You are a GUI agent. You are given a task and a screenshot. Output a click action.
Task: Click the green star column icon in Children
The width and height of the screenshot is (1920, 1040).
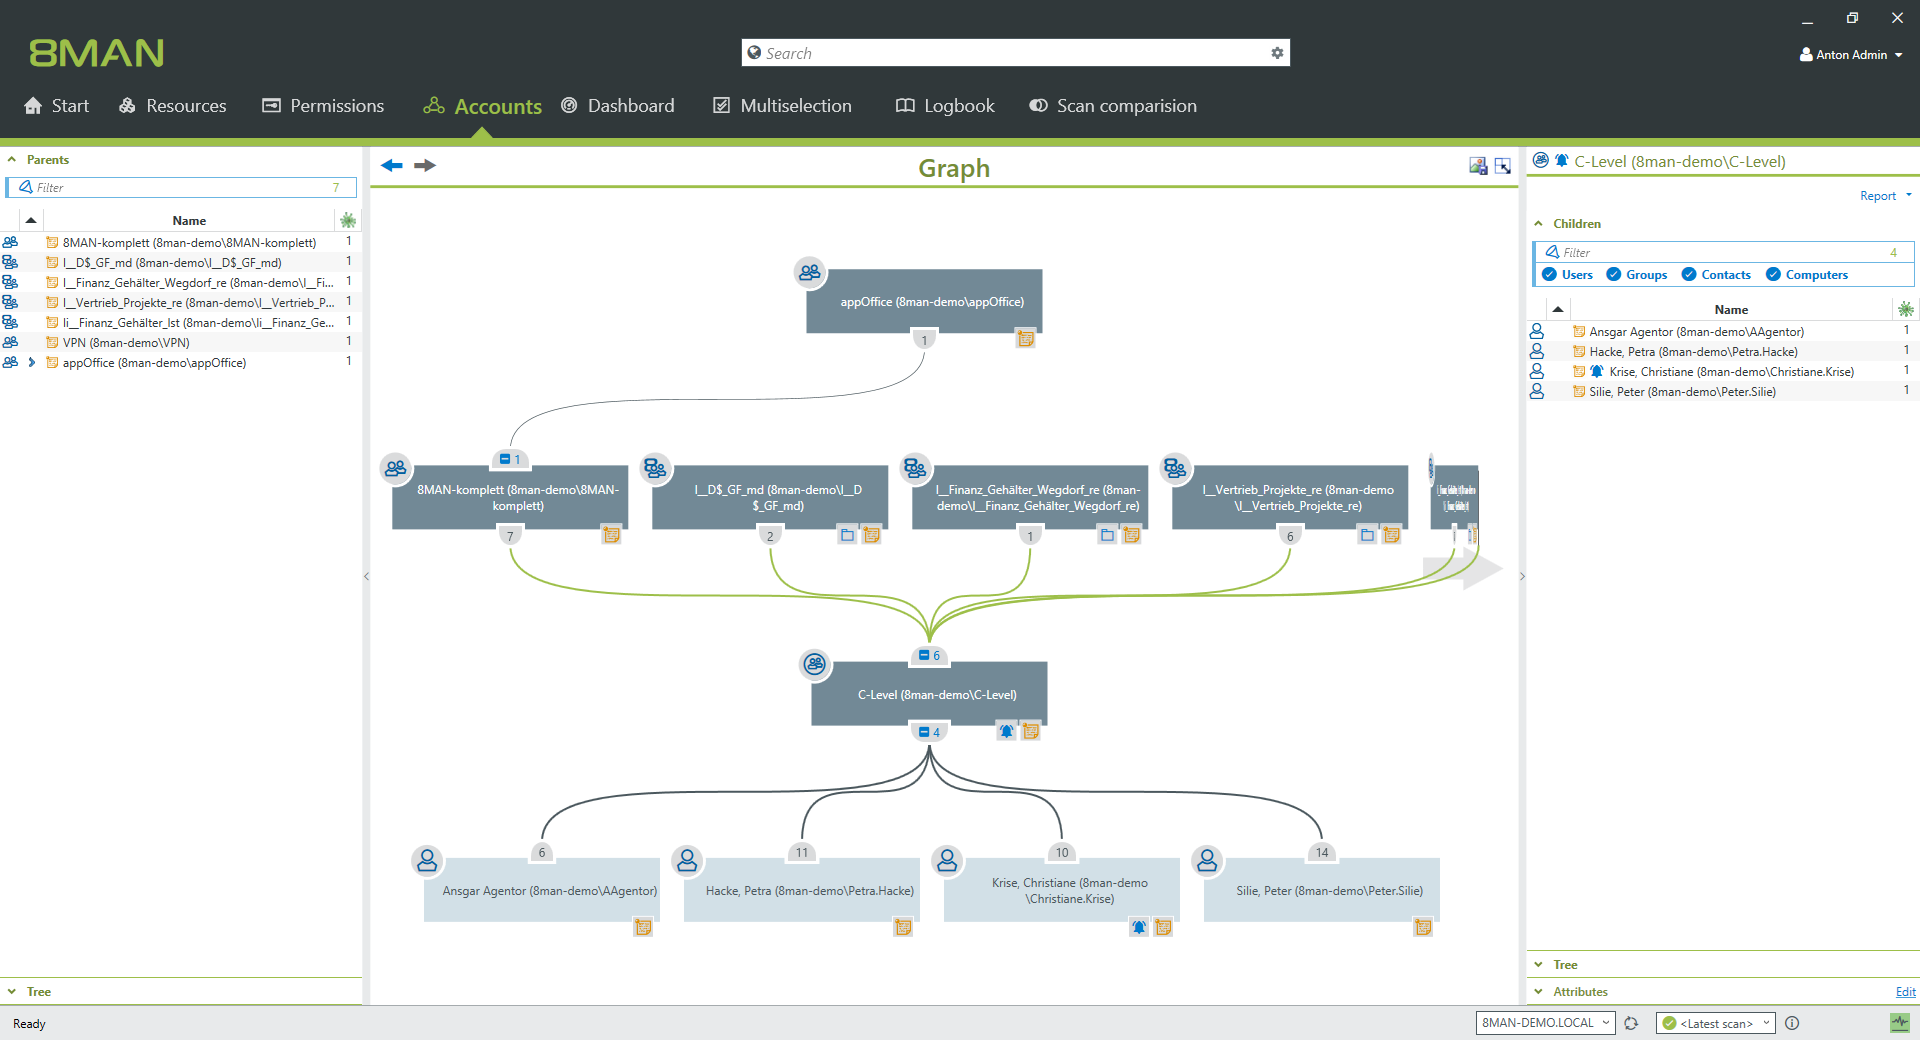pyautogui.click(x=1906, y=309)
